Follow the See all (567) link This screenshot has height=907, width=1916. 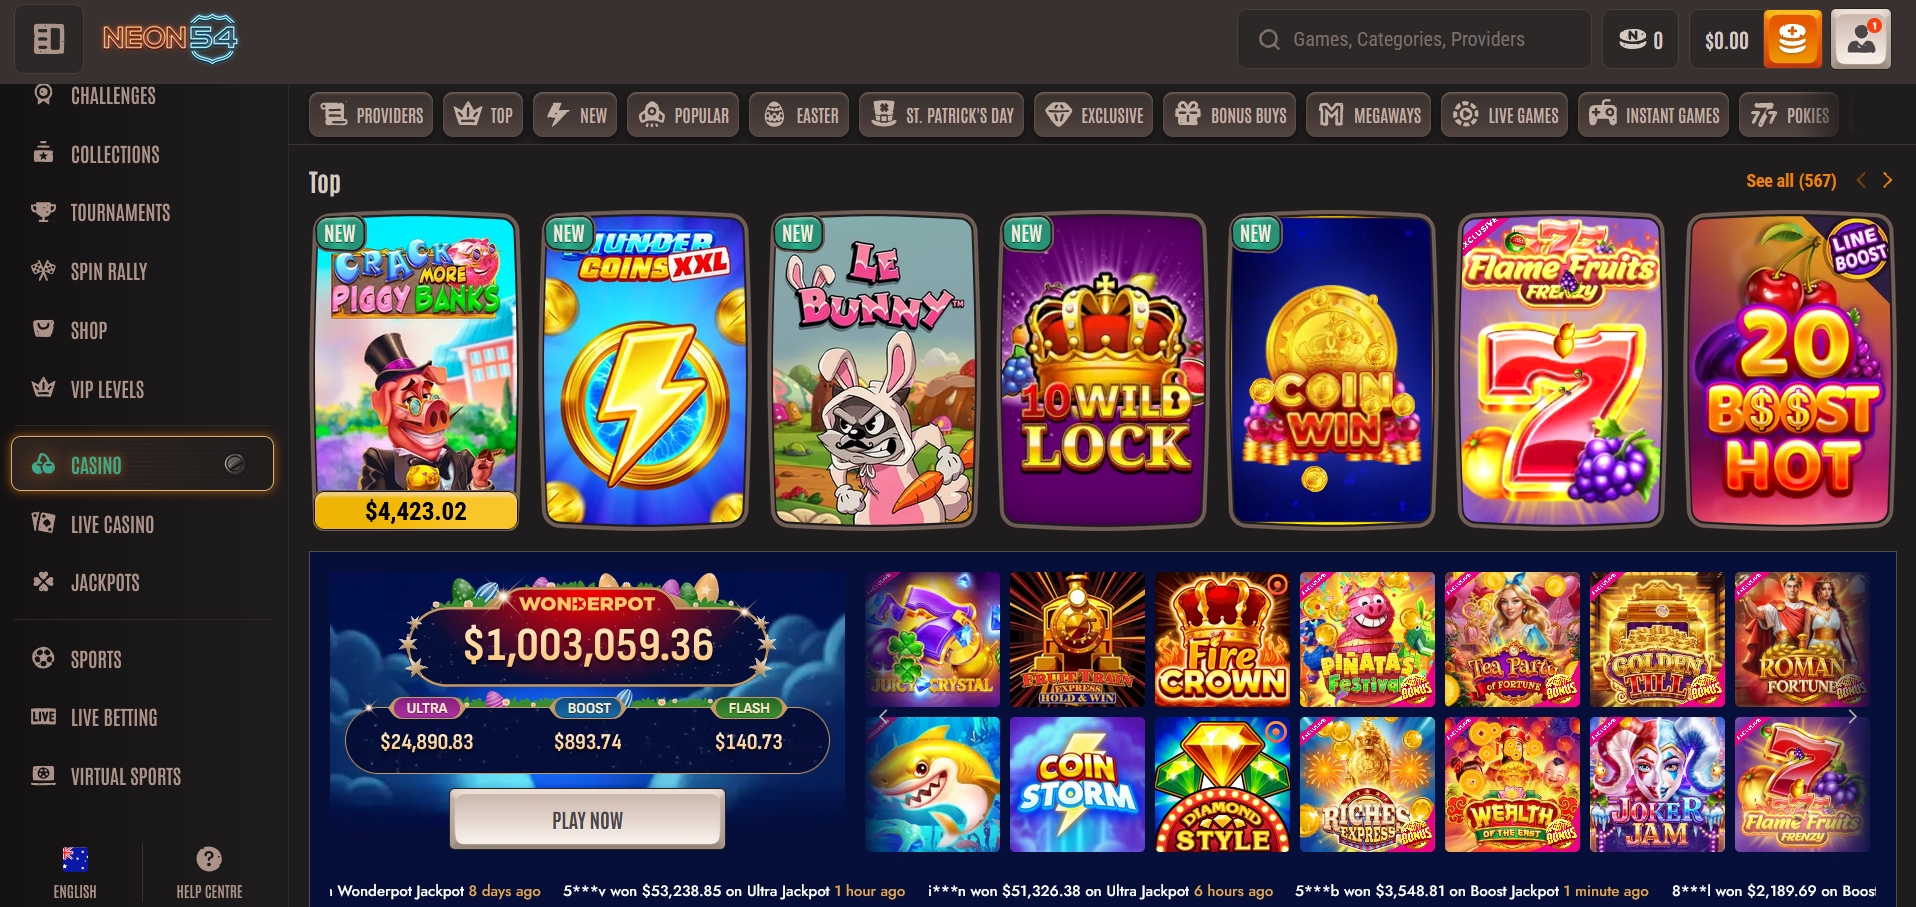[1791, 181]
